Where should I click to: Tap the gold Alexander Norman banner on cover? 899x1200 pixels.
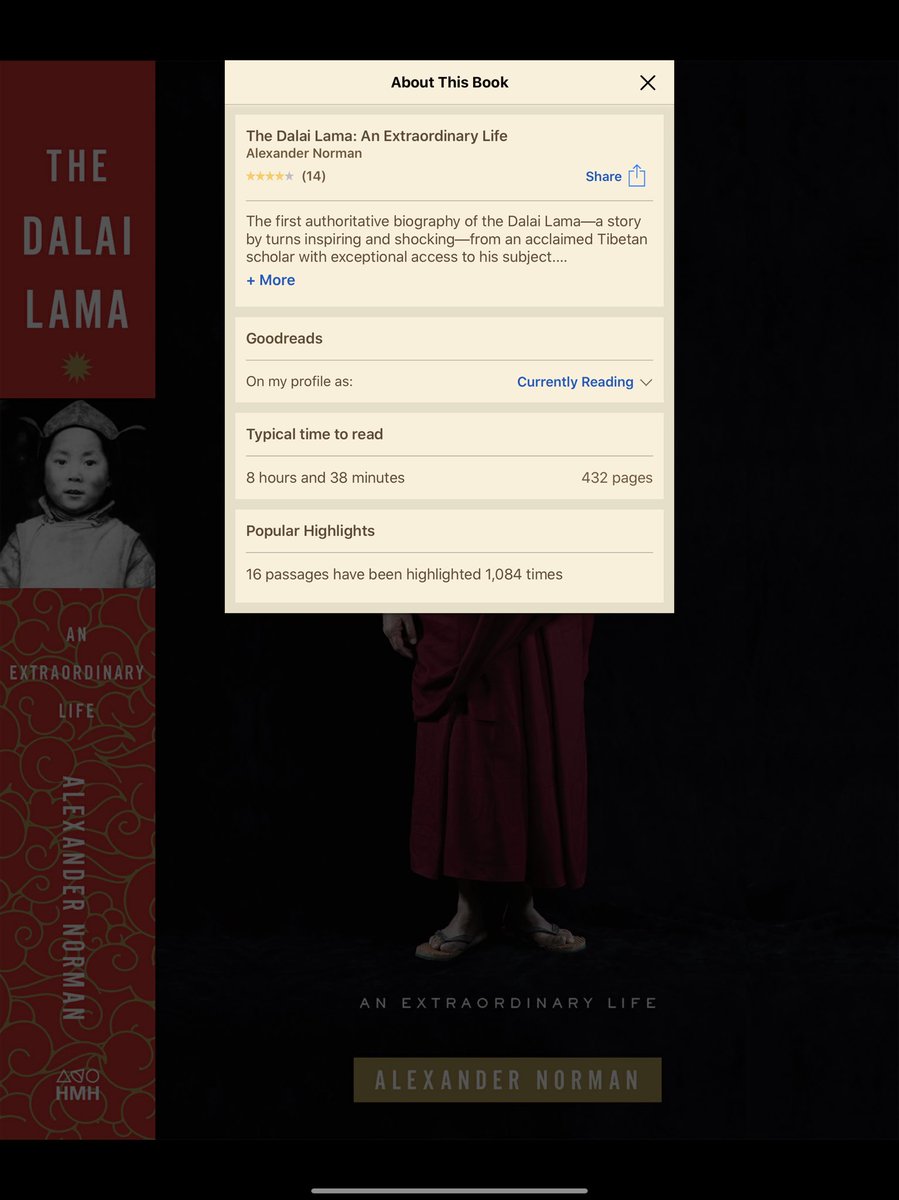coord(507,1080)
